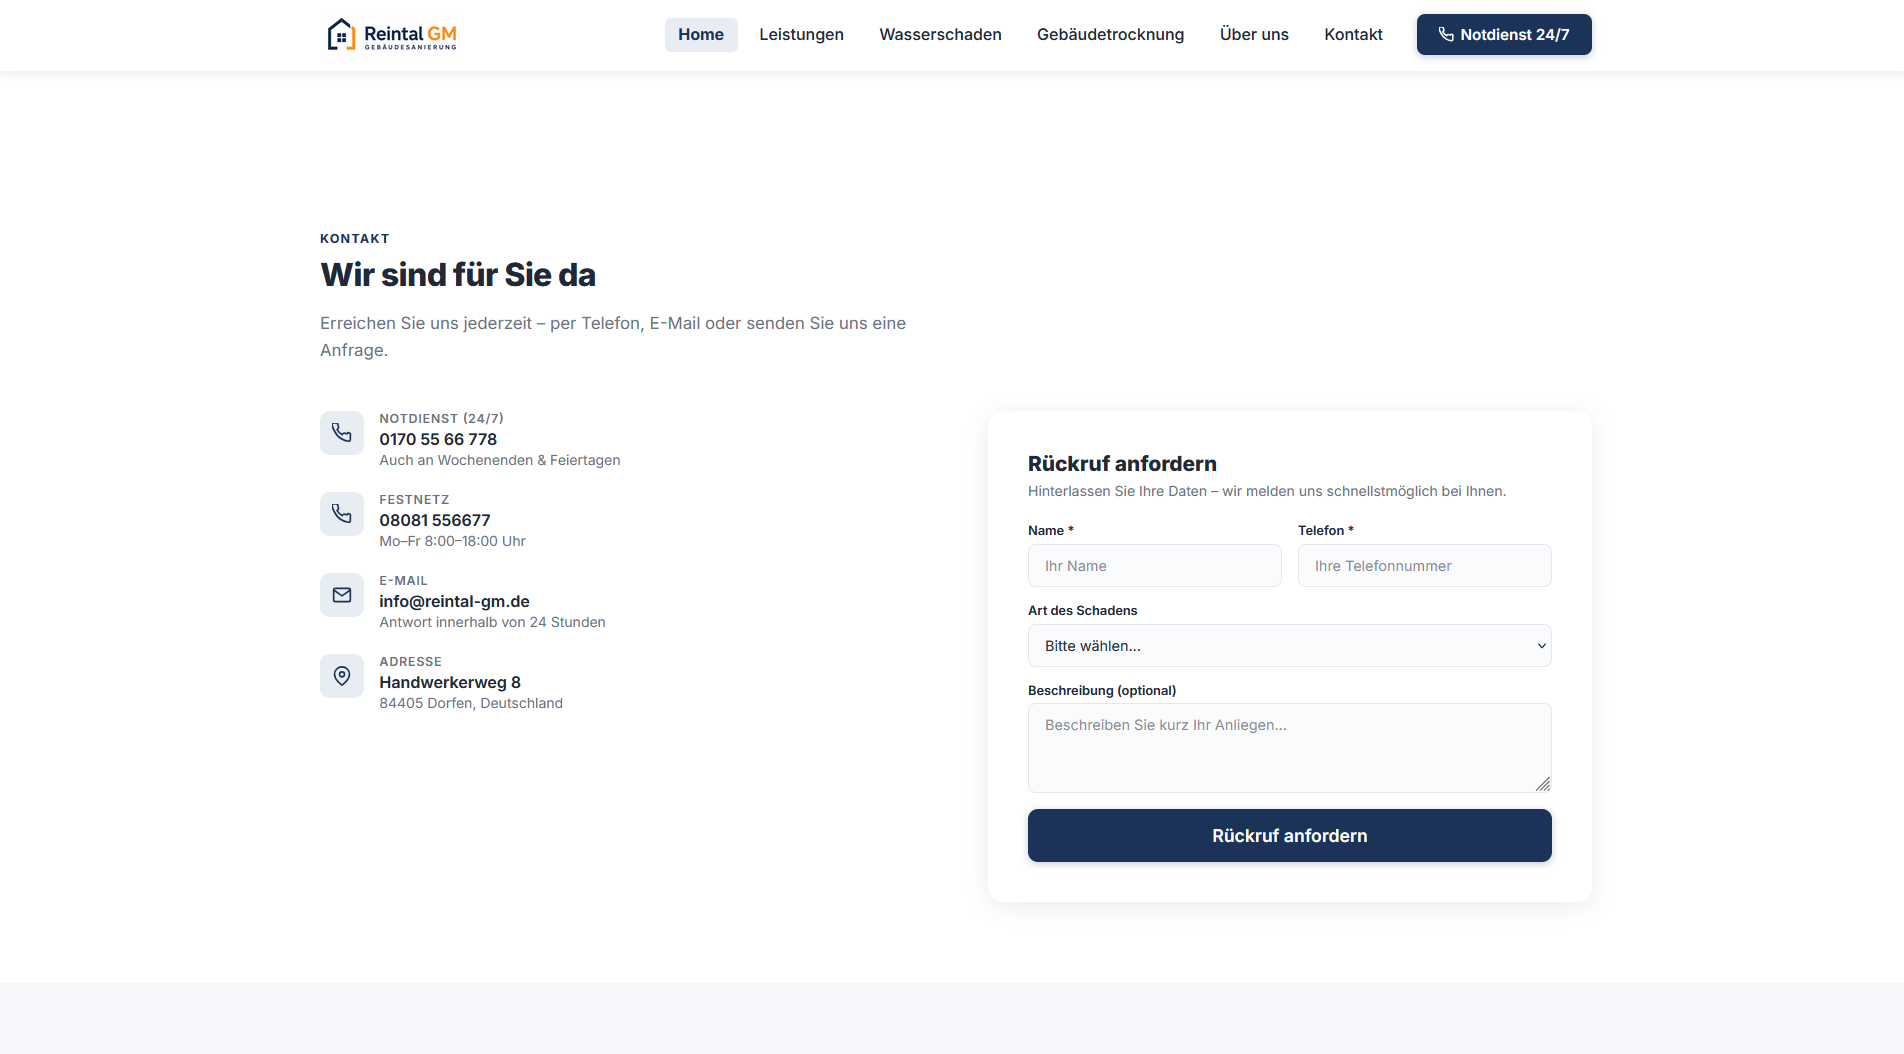
Task: Click the textarea resize handle
Action: tap(1543, 784)
